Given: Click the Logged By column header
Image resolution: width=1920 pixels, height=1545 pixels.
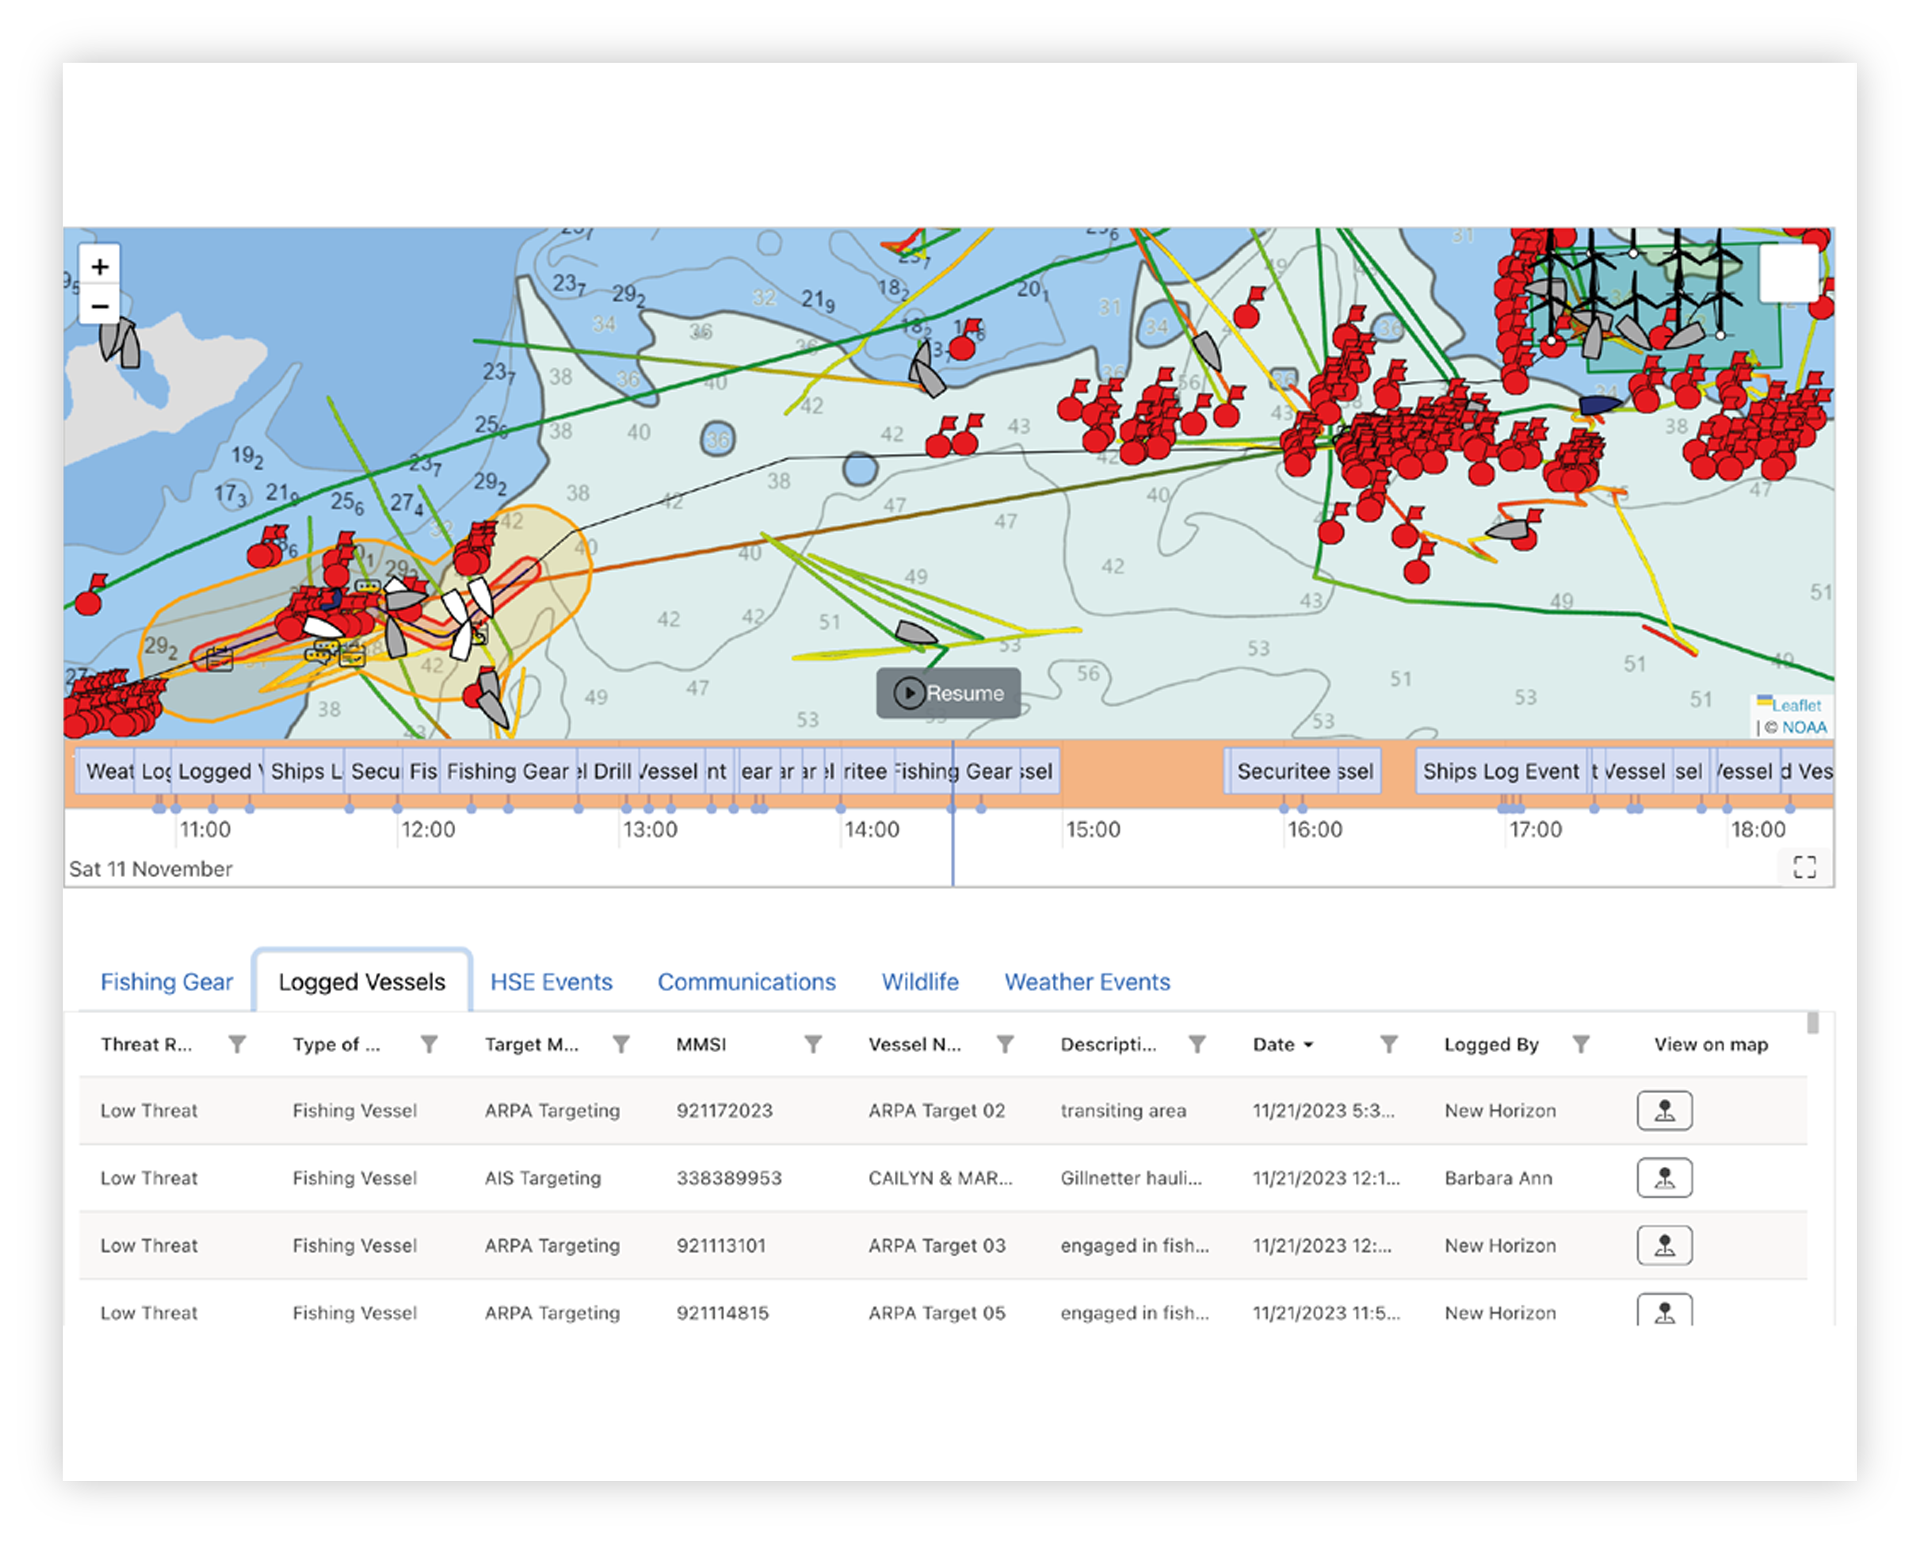Looking at the screenshot, I should pos(1491,1044).
